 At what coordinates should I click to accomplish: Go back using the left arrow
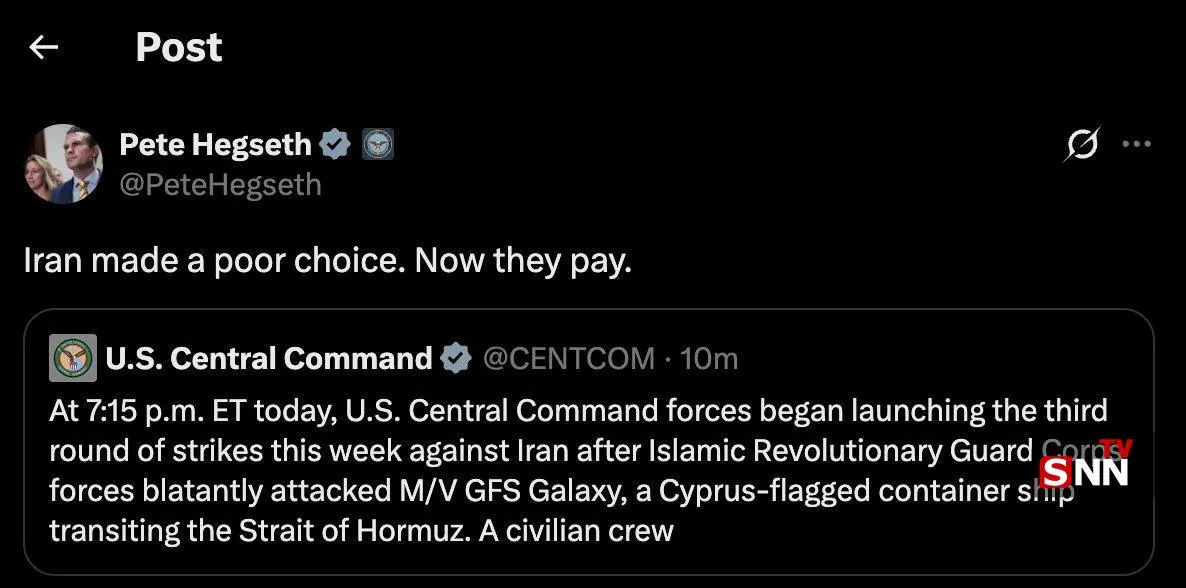[43, 47]
